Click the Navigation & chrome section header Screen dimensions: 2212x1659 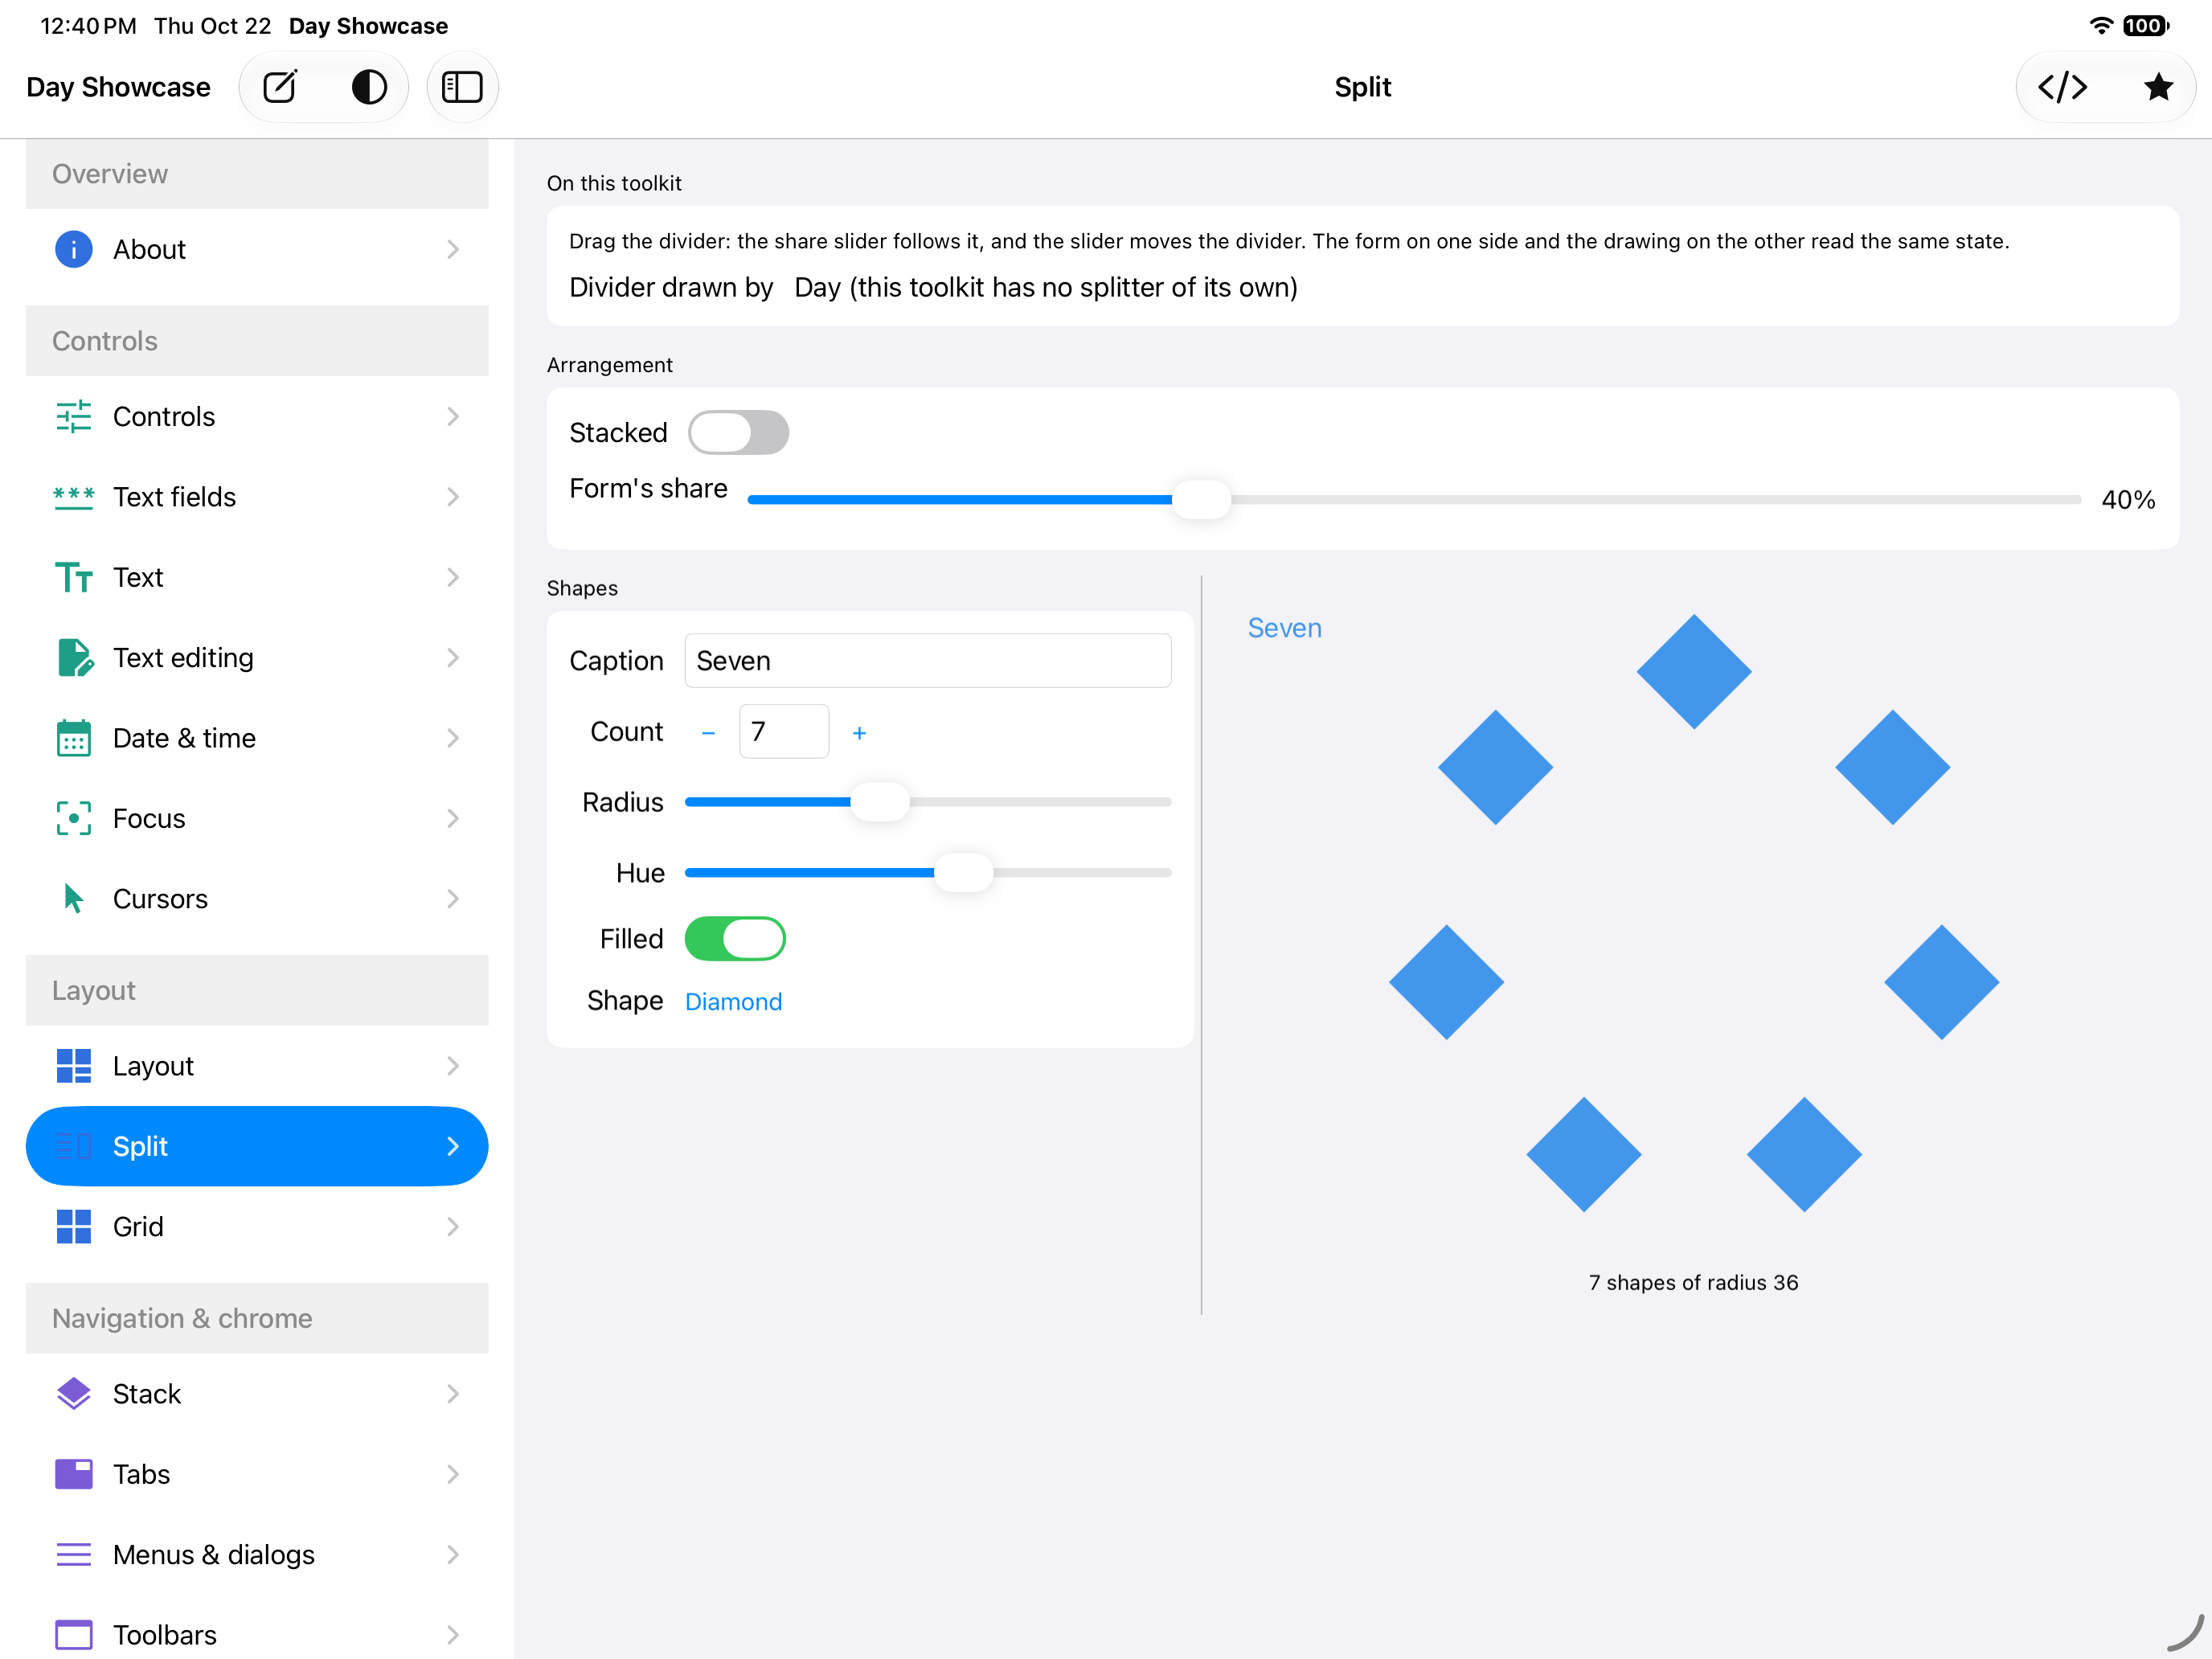click(x=257, y=1318)
